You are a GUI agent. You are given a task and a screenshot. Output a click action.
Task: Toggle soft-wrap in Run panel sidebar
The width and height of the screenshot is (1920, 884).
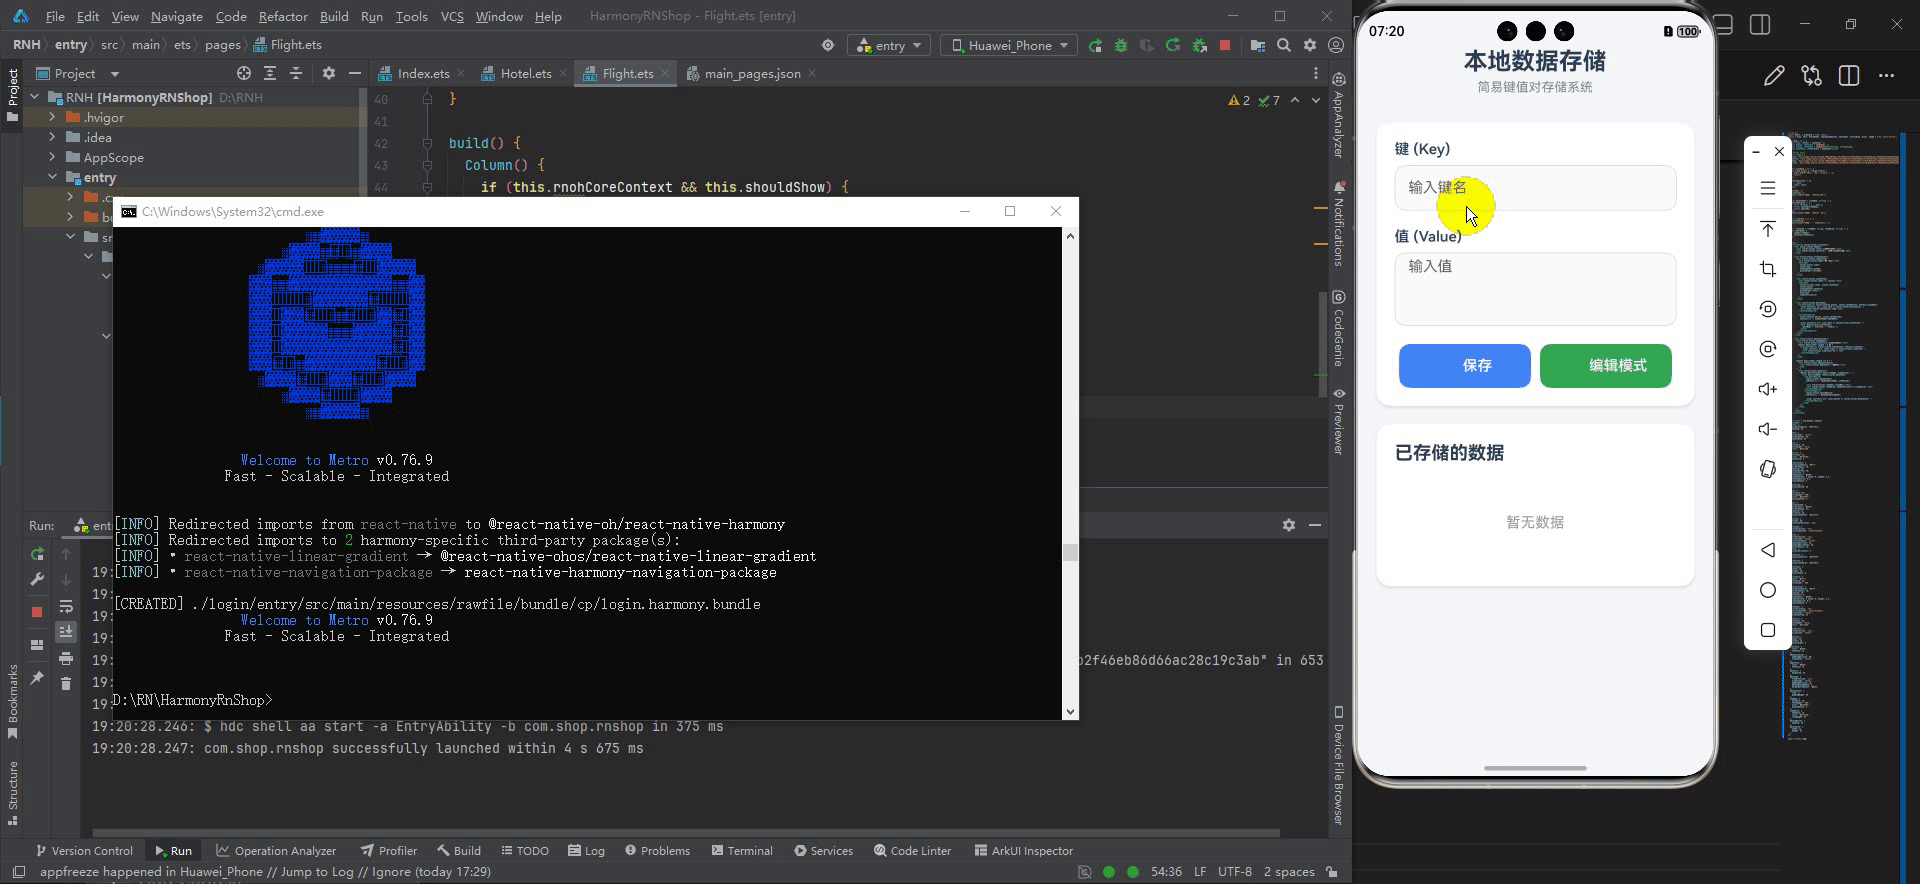tap(66, 606)
